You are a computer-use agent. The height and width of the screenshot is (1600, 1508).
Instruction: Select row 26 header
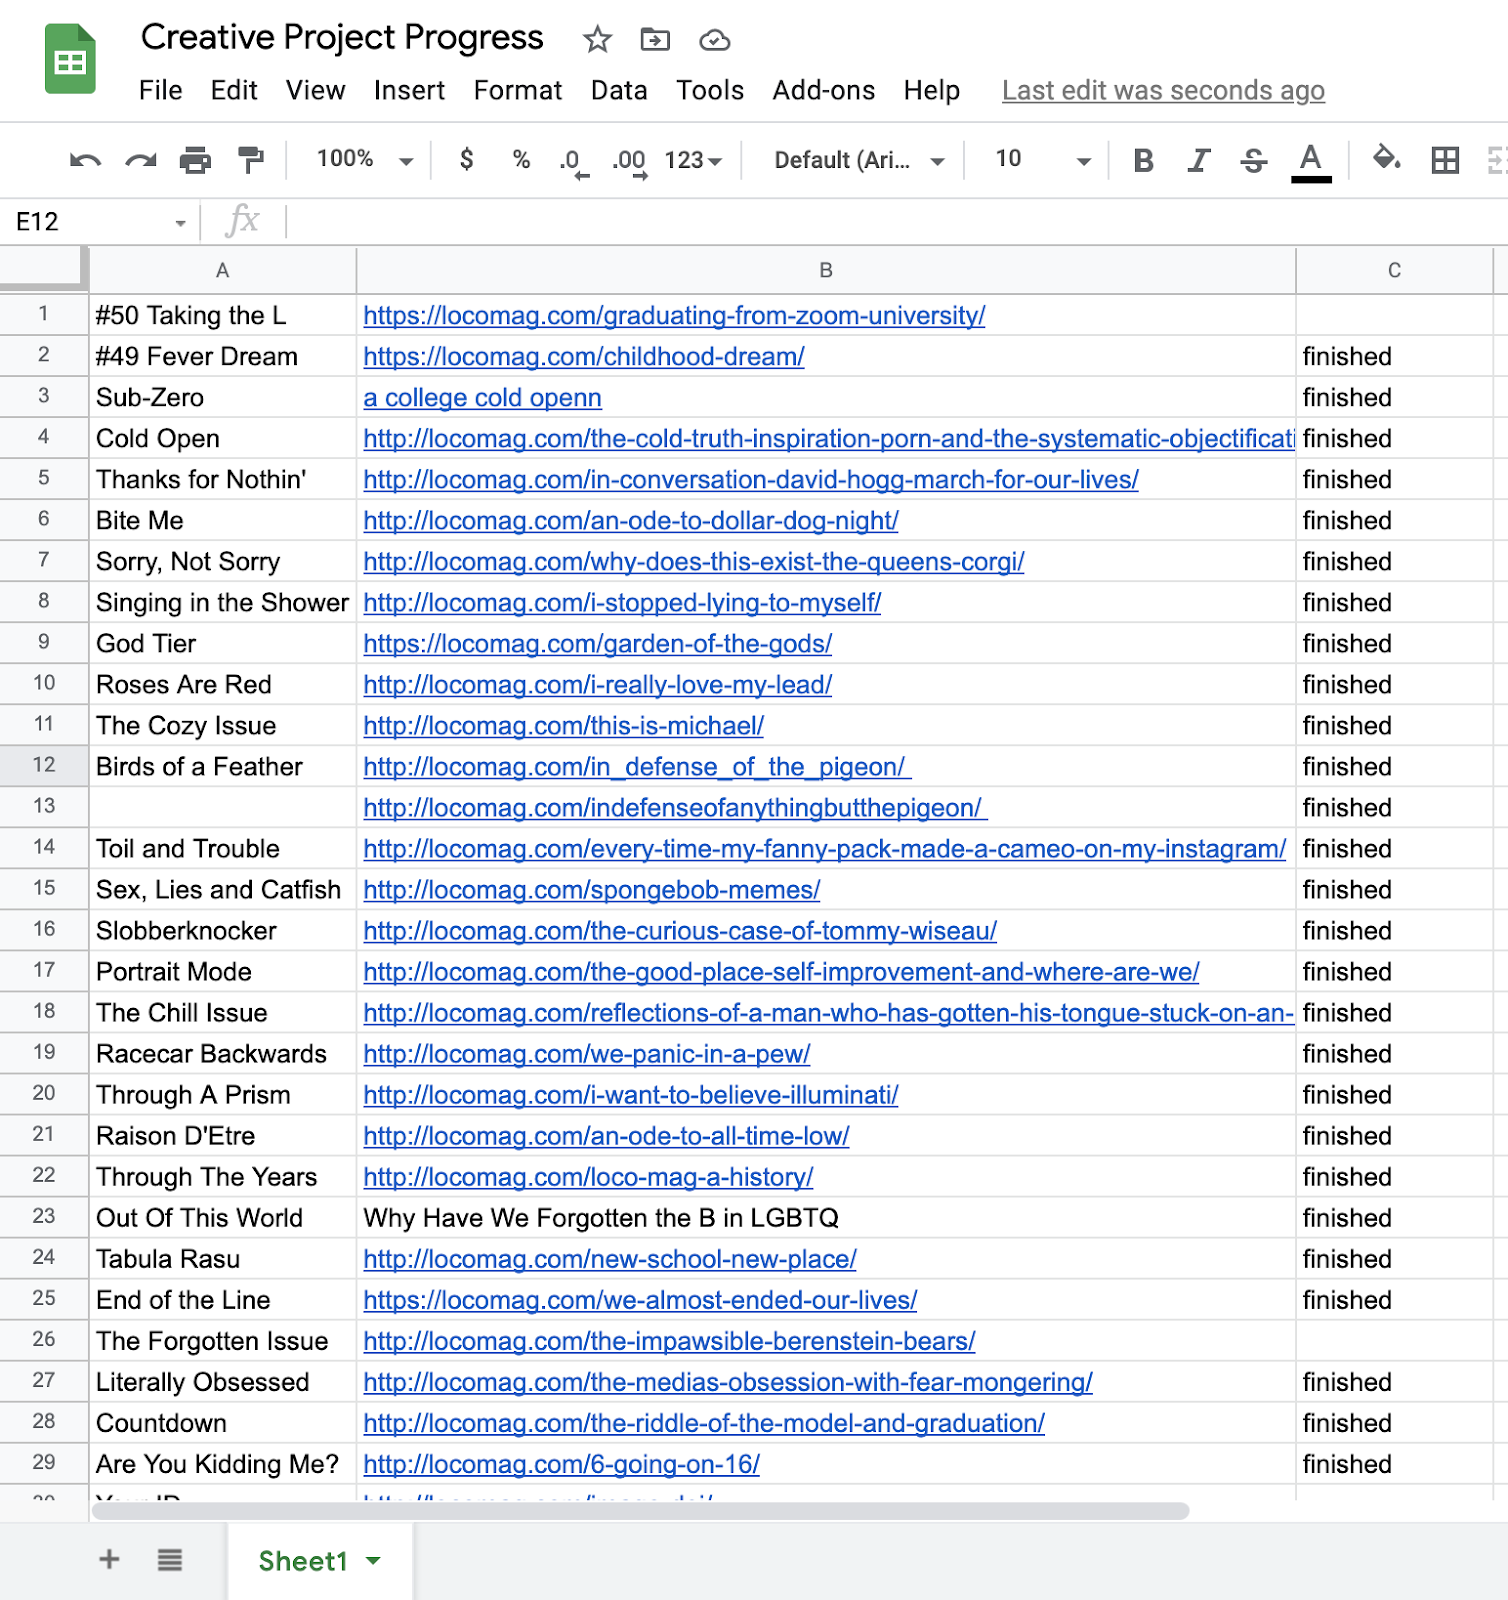point(44,1339)
